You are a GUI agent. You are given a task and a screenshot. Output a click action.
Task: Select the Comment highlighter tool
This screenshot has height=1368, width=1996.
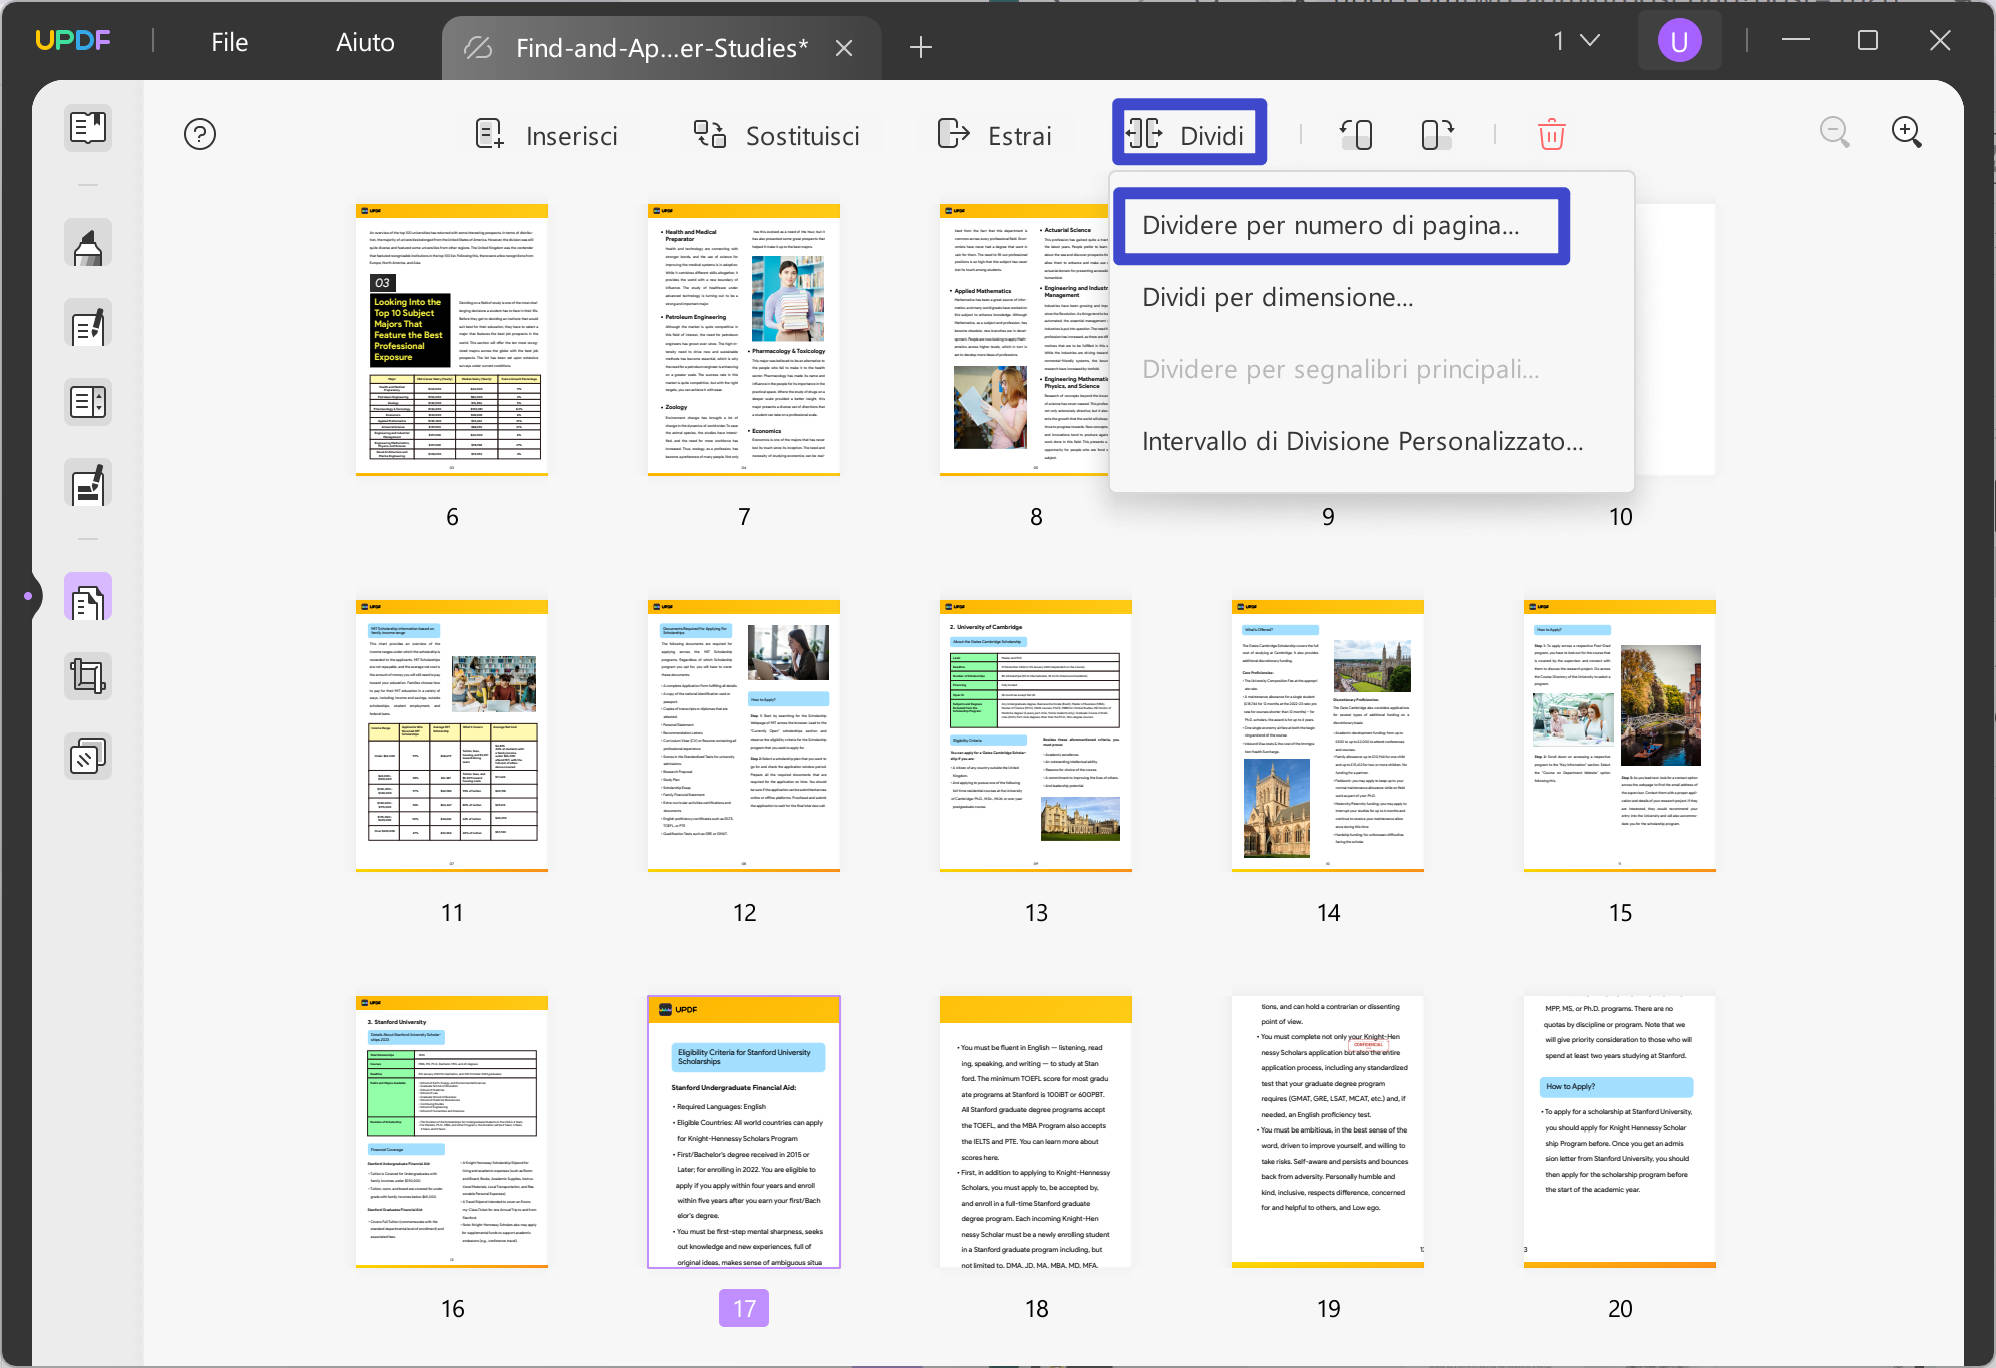(x=88, y=244)
